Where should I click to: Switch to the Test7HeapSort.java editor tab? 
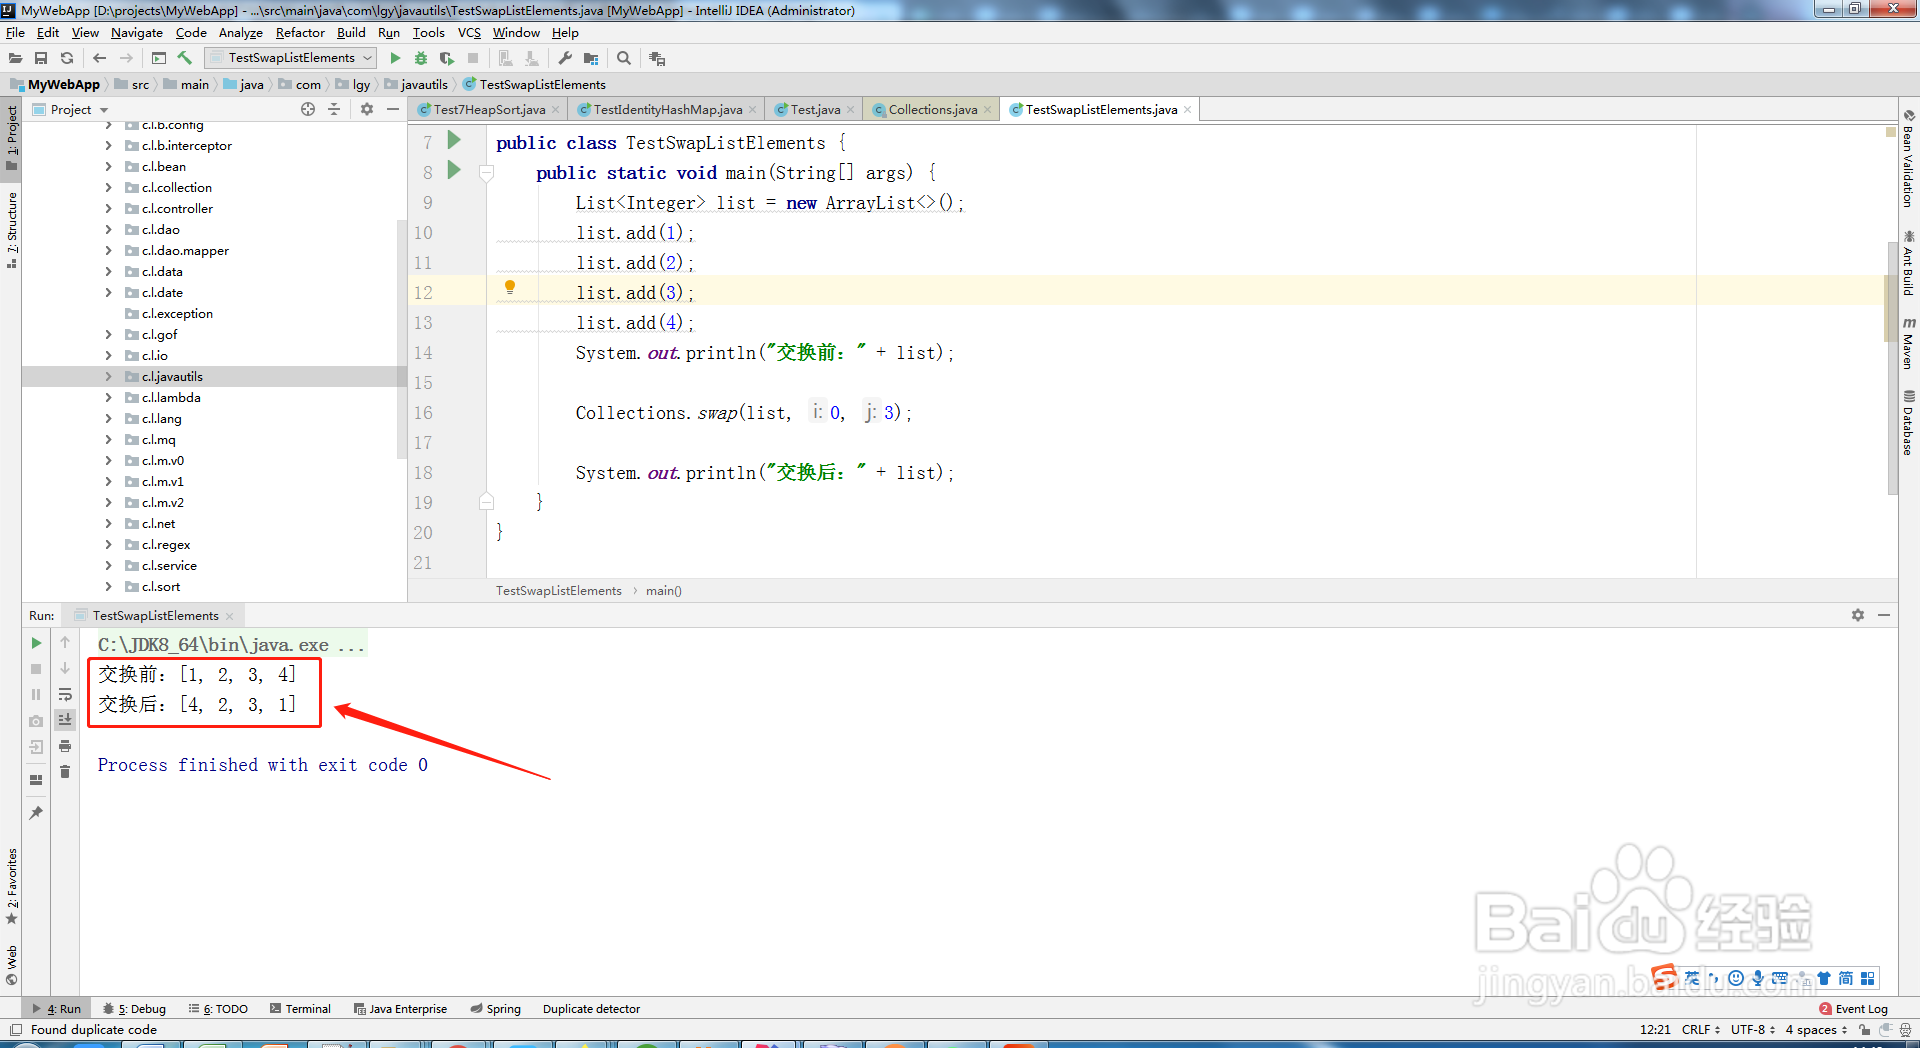click(x=488, y=109)
